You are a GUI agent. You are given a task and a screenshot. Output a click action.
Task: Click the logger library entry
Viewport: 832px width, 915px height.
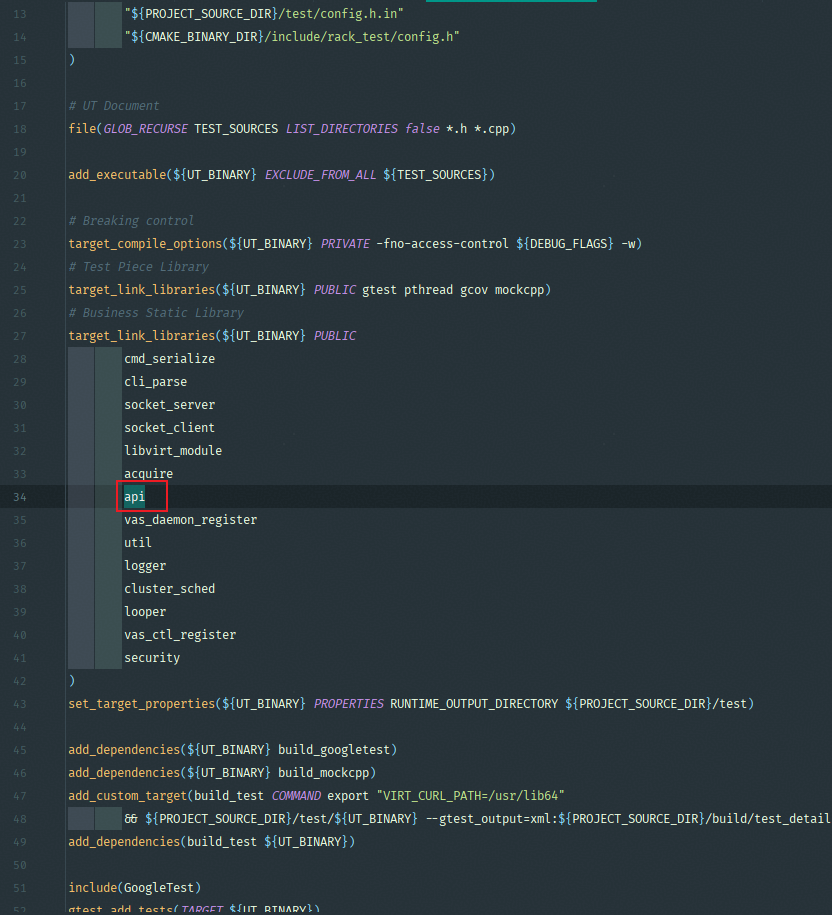click(145, 566)
